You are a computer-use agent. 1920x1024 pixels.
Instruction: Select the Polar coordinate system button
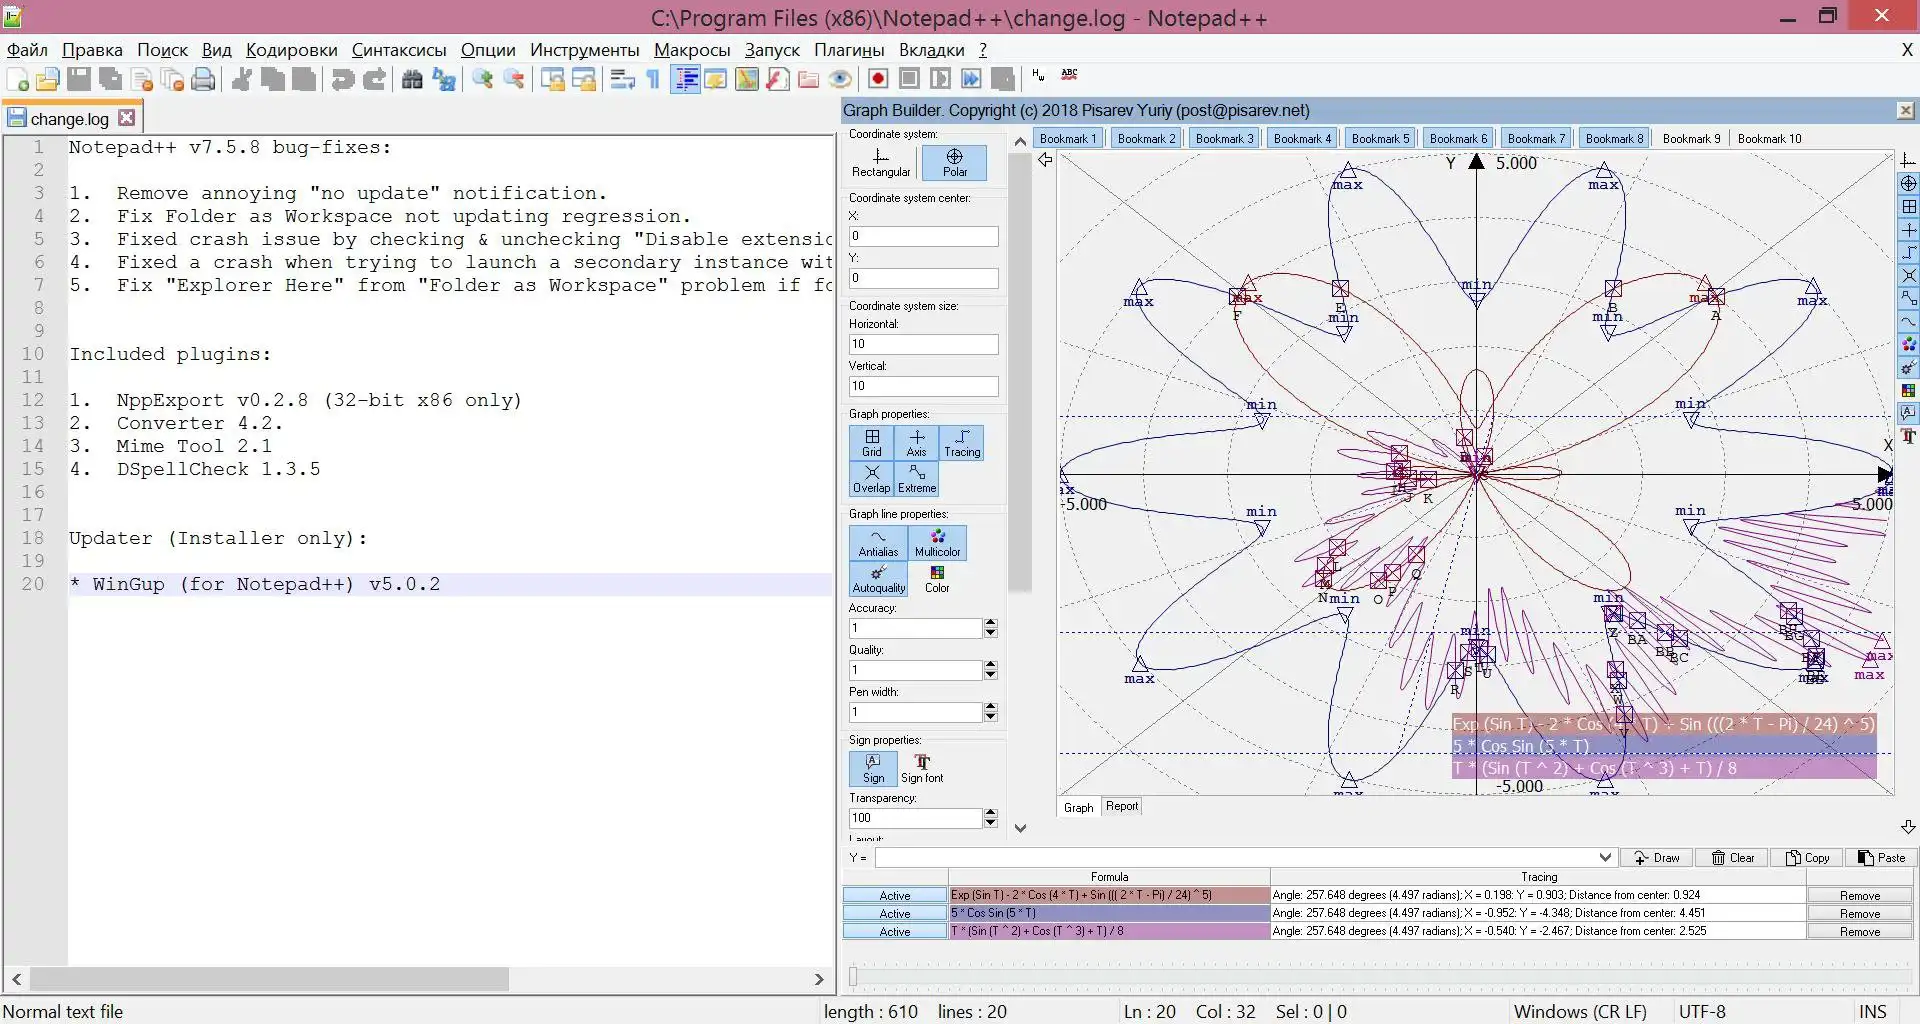point(954,163)
